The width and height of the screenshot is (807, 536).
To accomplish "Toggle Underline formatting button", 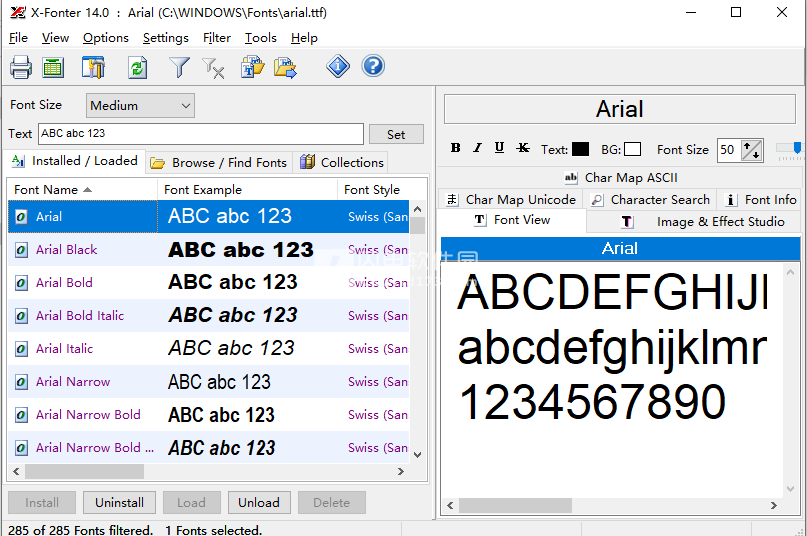I will point(499,148).
